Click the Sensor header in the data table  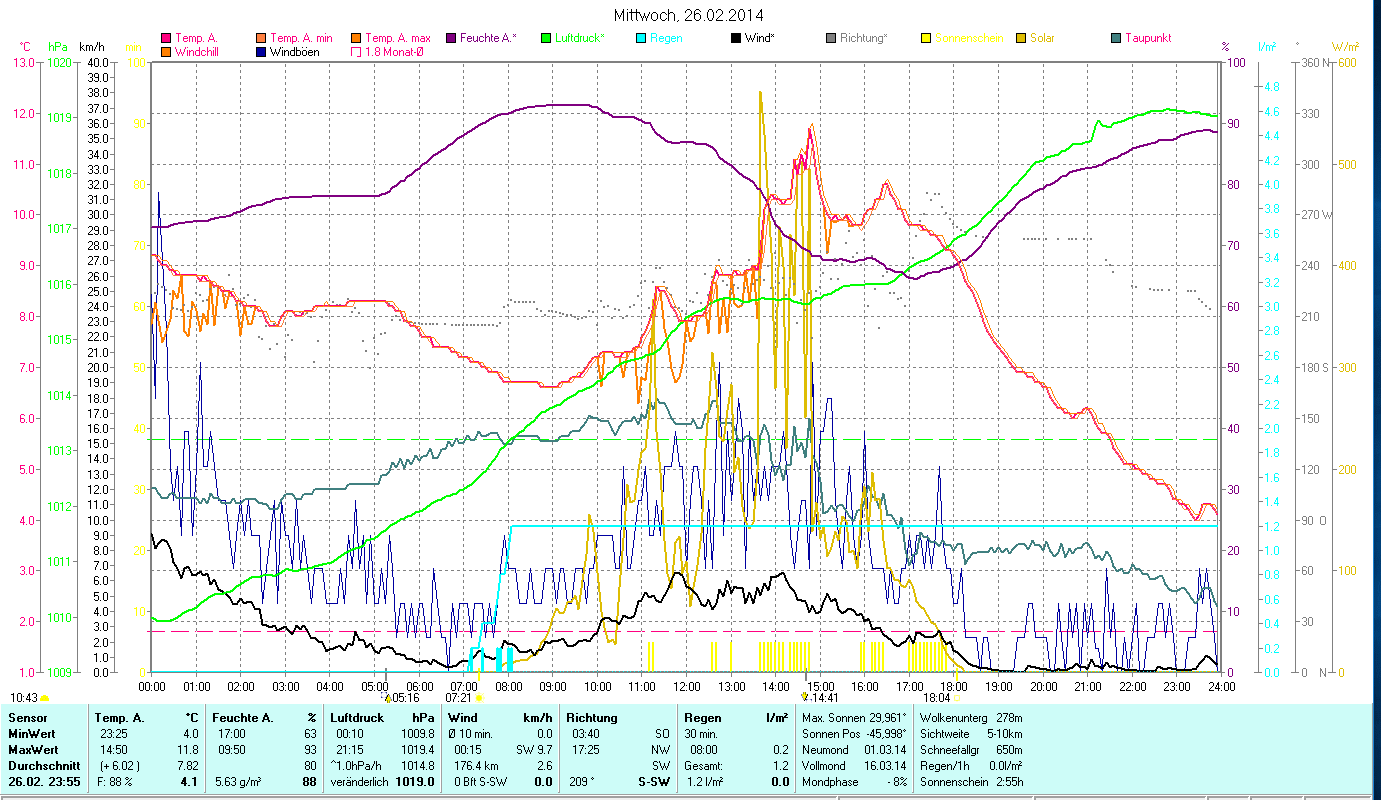coord(27,718)
